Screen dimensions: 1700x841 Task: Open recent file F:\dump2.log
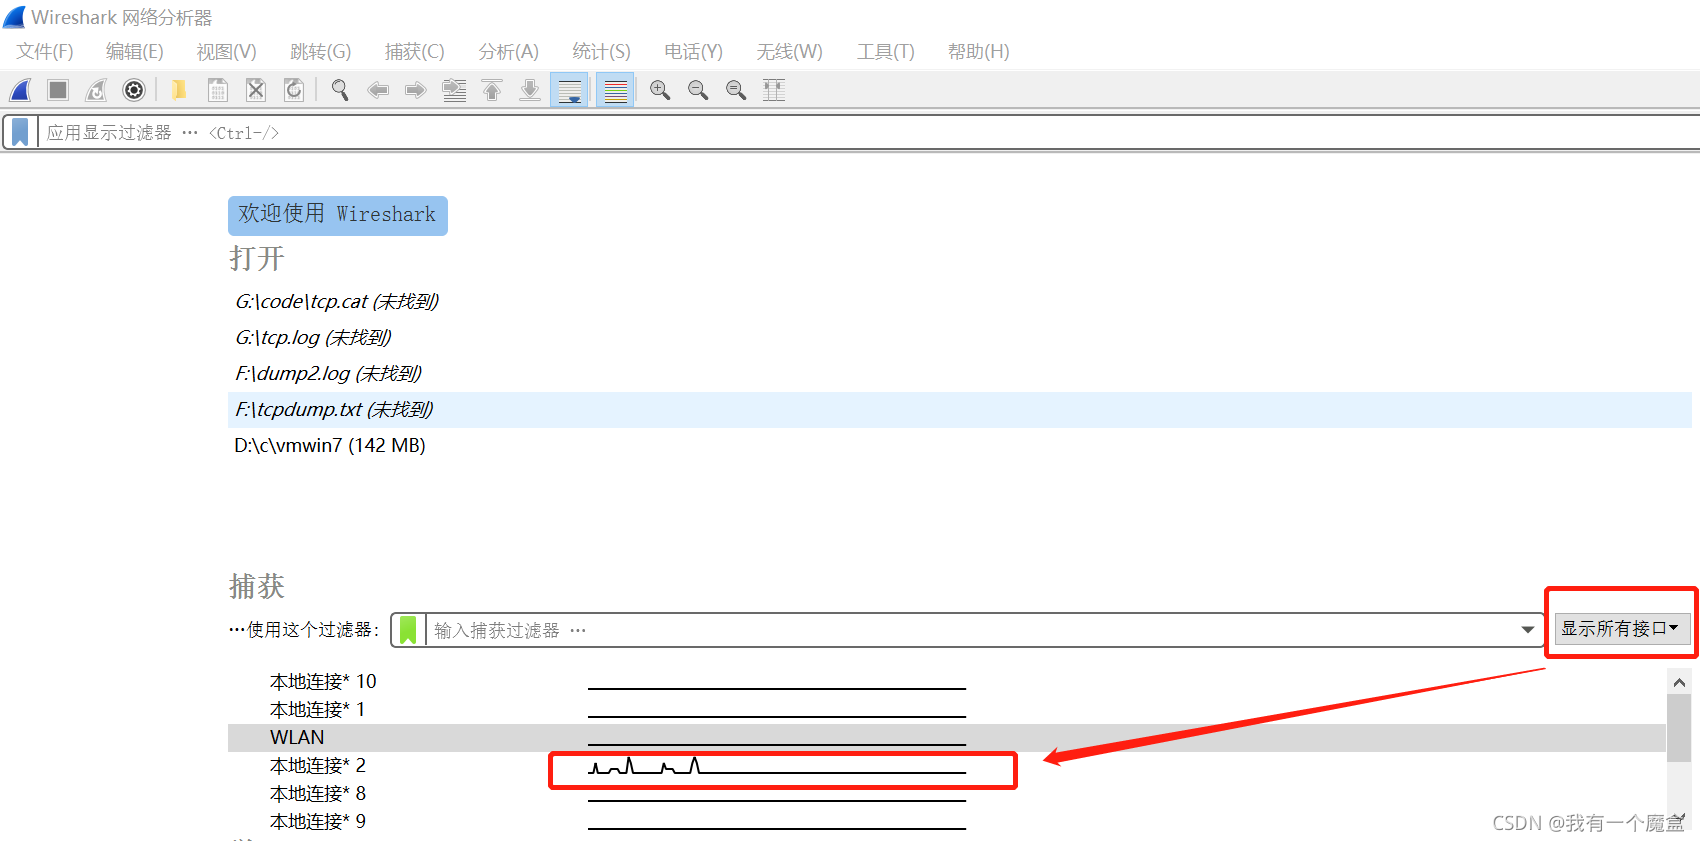click(328, 373)
